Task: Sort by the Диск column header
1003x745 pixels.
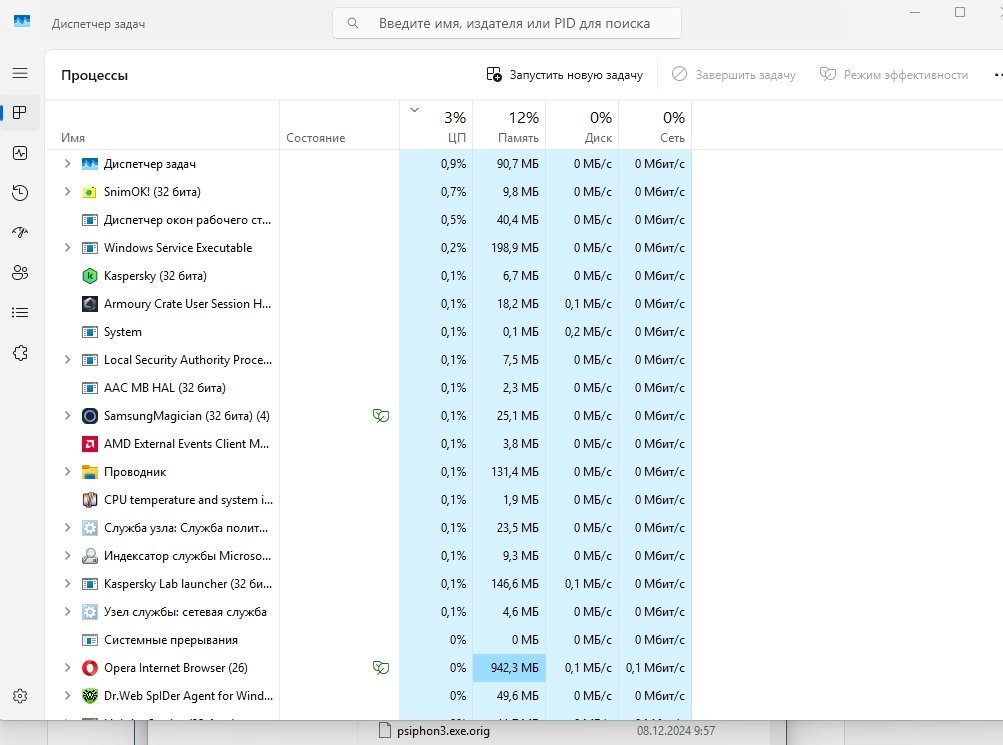Action: (x=582, y=125)
